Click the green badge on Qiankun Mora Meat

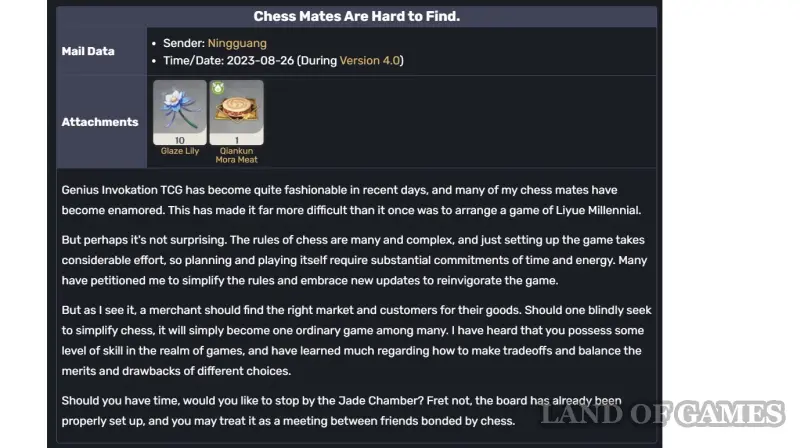pyautogui.click(x=217, y=88)
